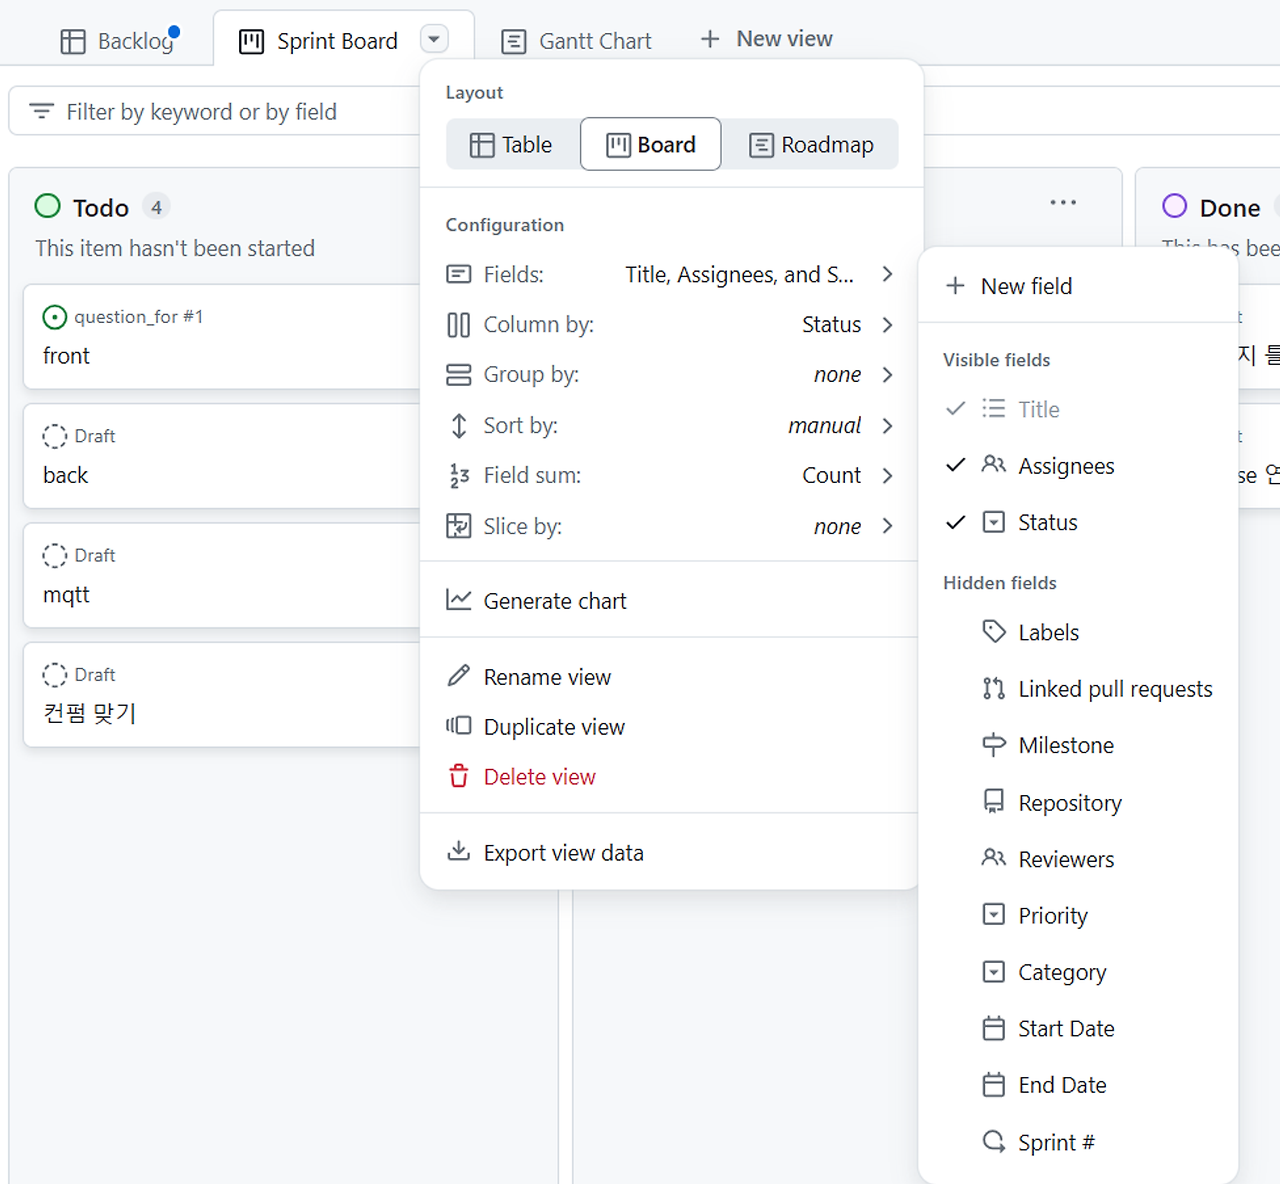Switch to the Gantt Chart tab
1280x1184 pixels.
[x=577, y=41]
